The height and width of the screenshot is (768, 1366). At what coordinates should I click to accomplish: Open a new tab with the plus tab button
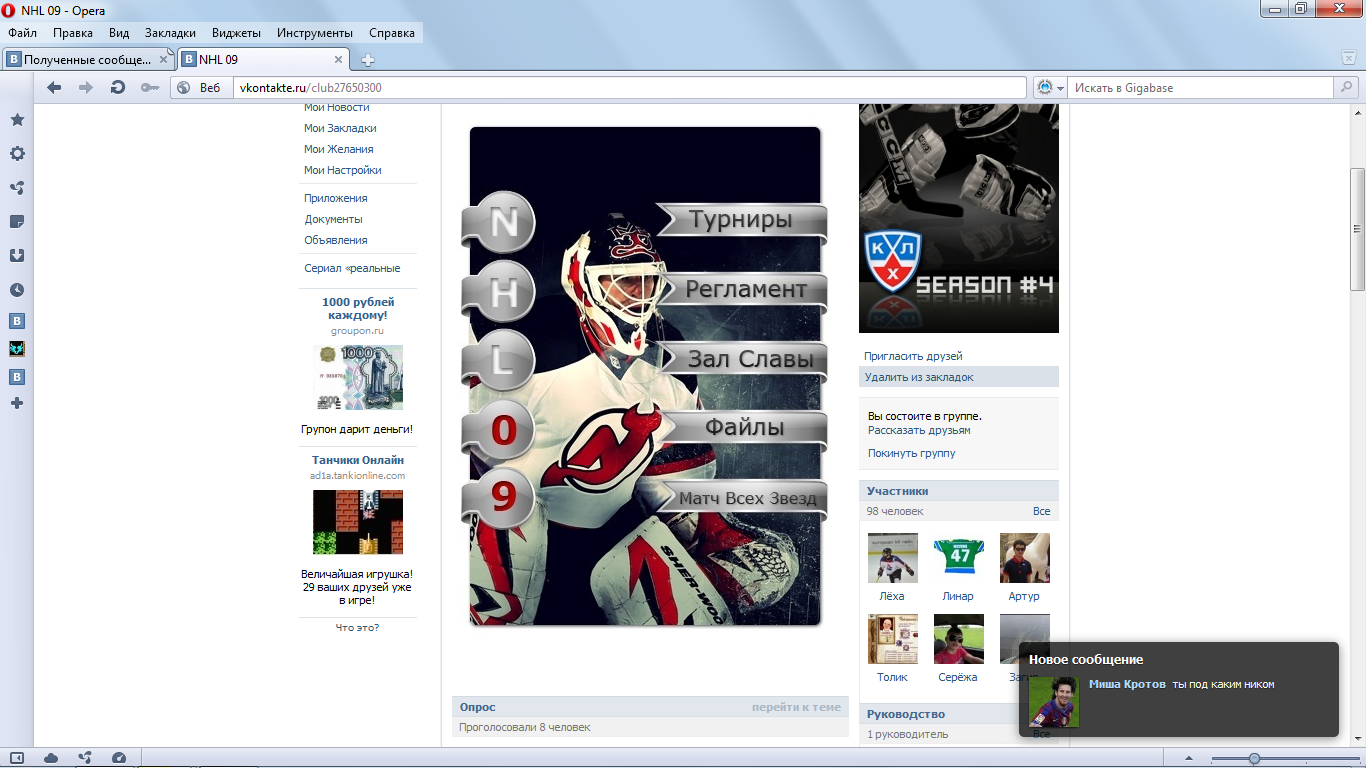pos(368,60)
